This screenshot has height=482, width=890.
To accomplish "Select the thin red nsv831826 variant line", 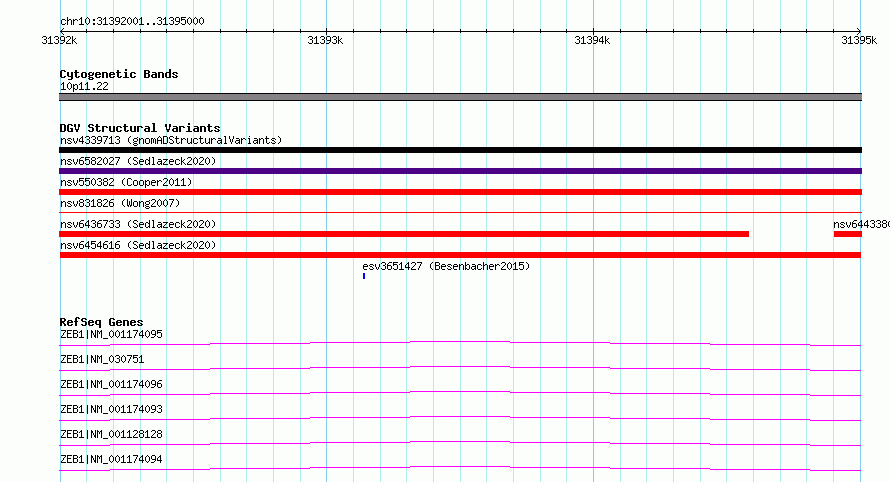I will pos(460,213).
